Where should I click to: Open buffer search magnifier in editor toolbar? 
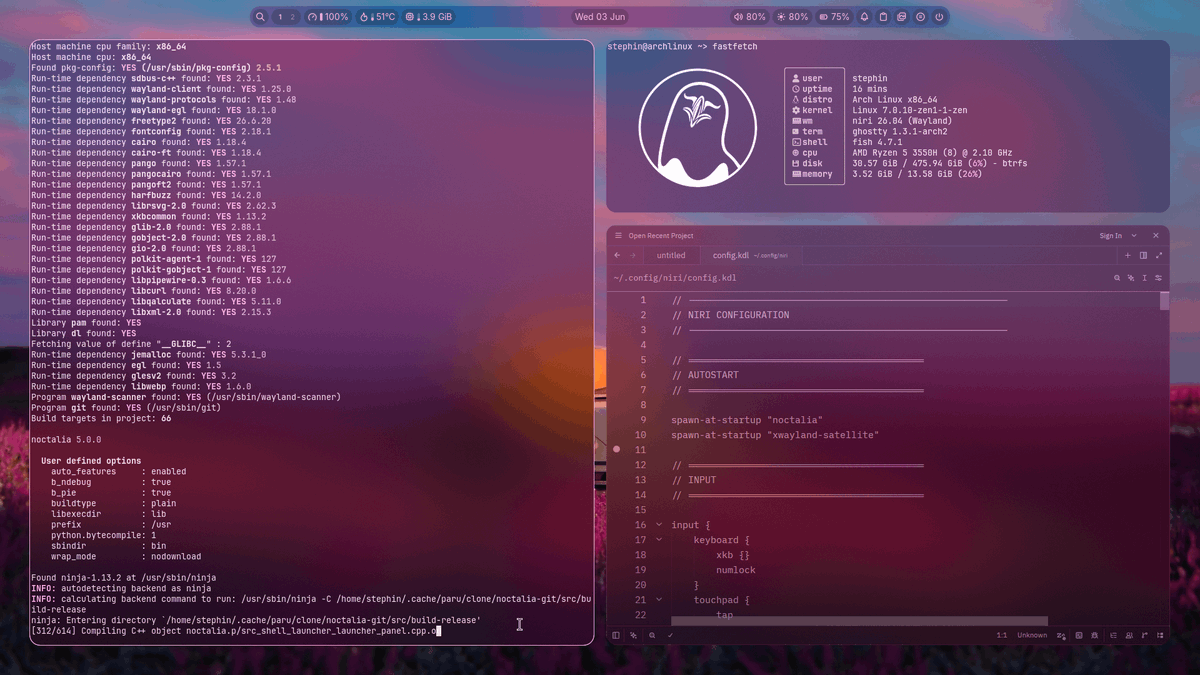(1117, 278)
